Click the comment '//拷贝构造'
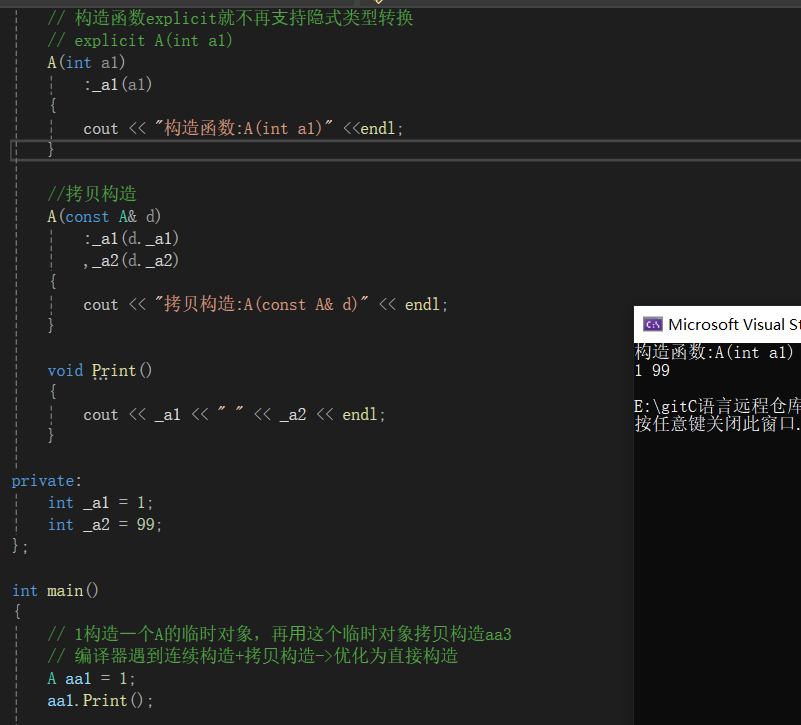Screen dimensions: 801x725 [92, 194]
